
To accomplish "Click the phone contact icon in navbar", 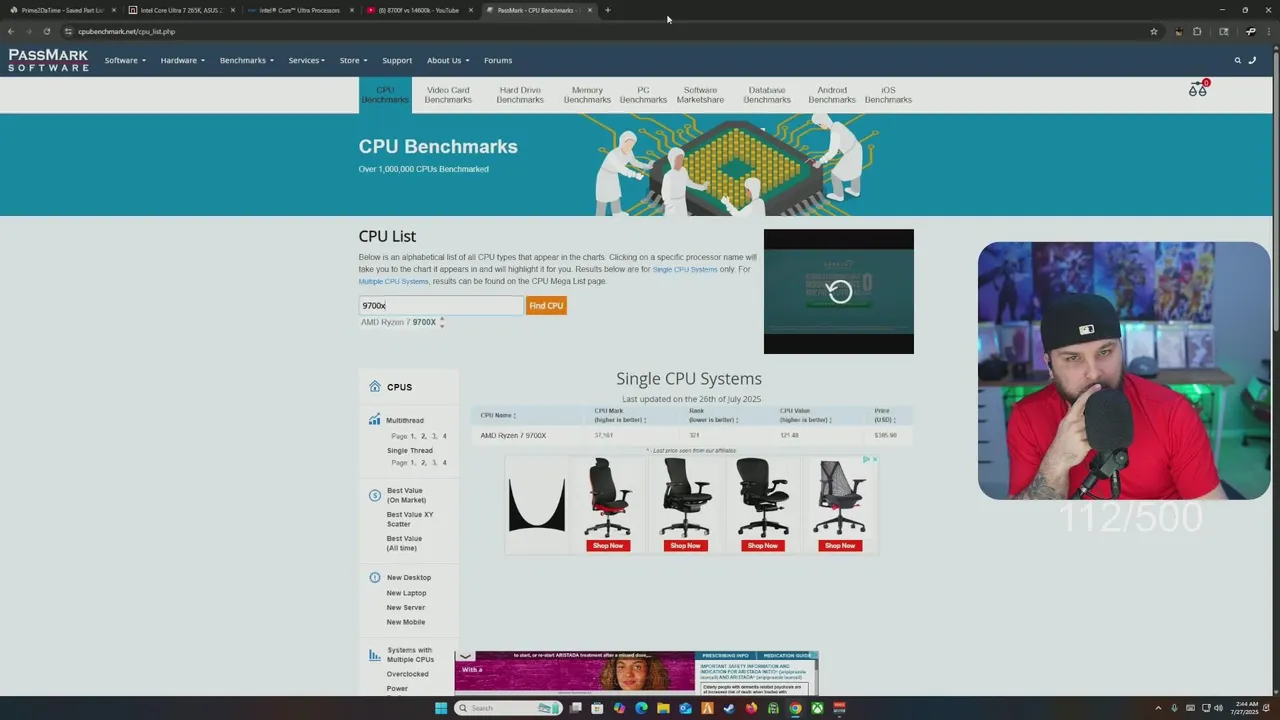I will pyautogui.click(x=1252, y=60).
